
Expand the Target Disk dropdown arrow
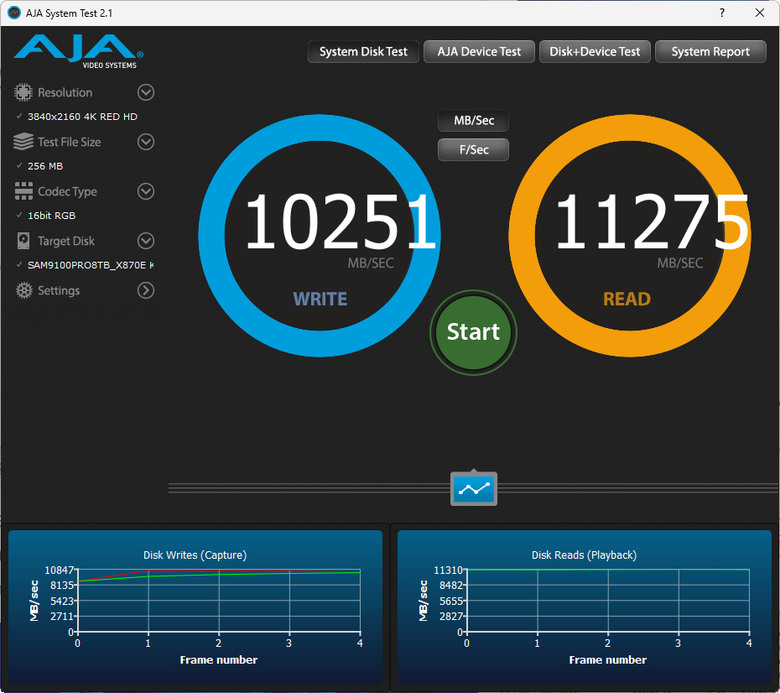[x=146, y=241]
